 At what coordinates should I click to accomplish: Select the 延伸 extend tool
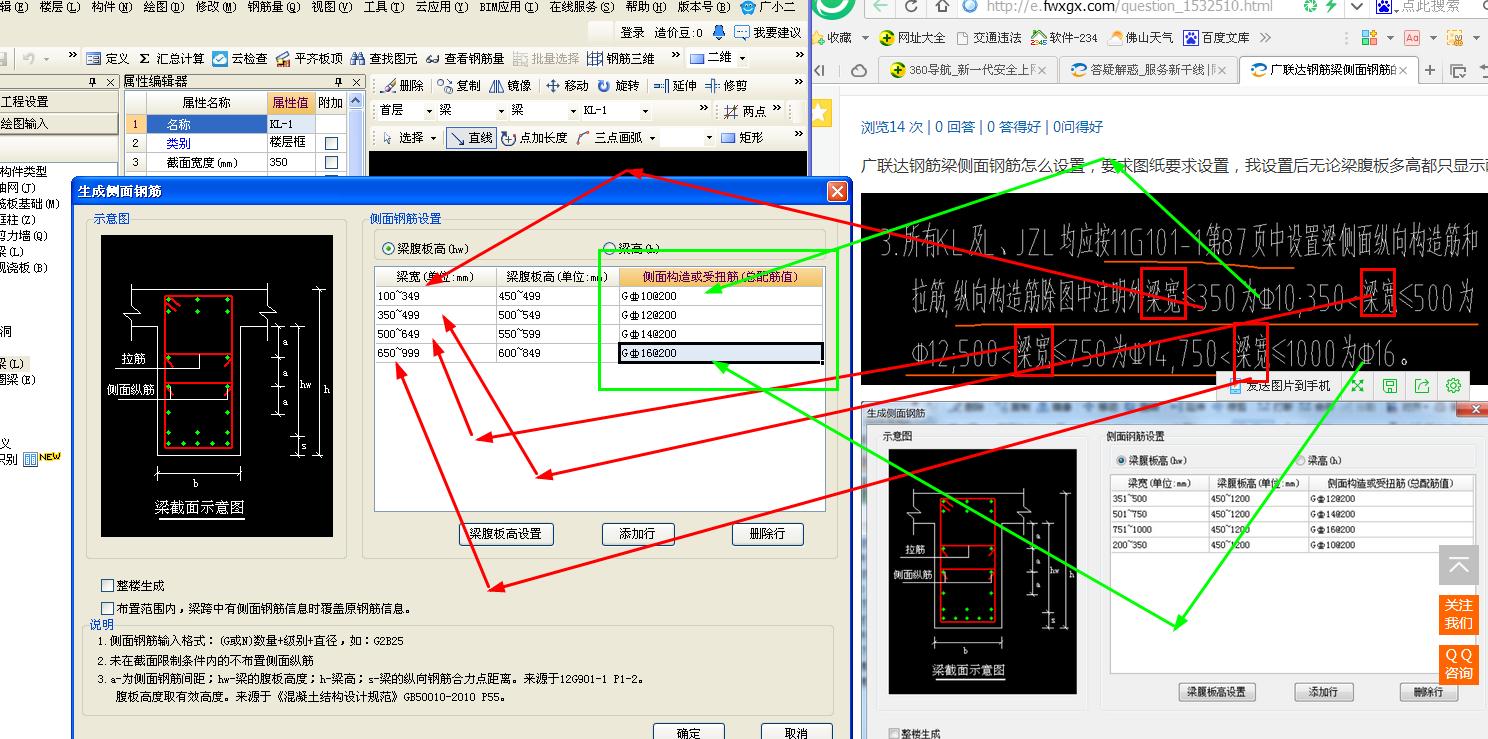pyautogui.click(x=674, y=86)
